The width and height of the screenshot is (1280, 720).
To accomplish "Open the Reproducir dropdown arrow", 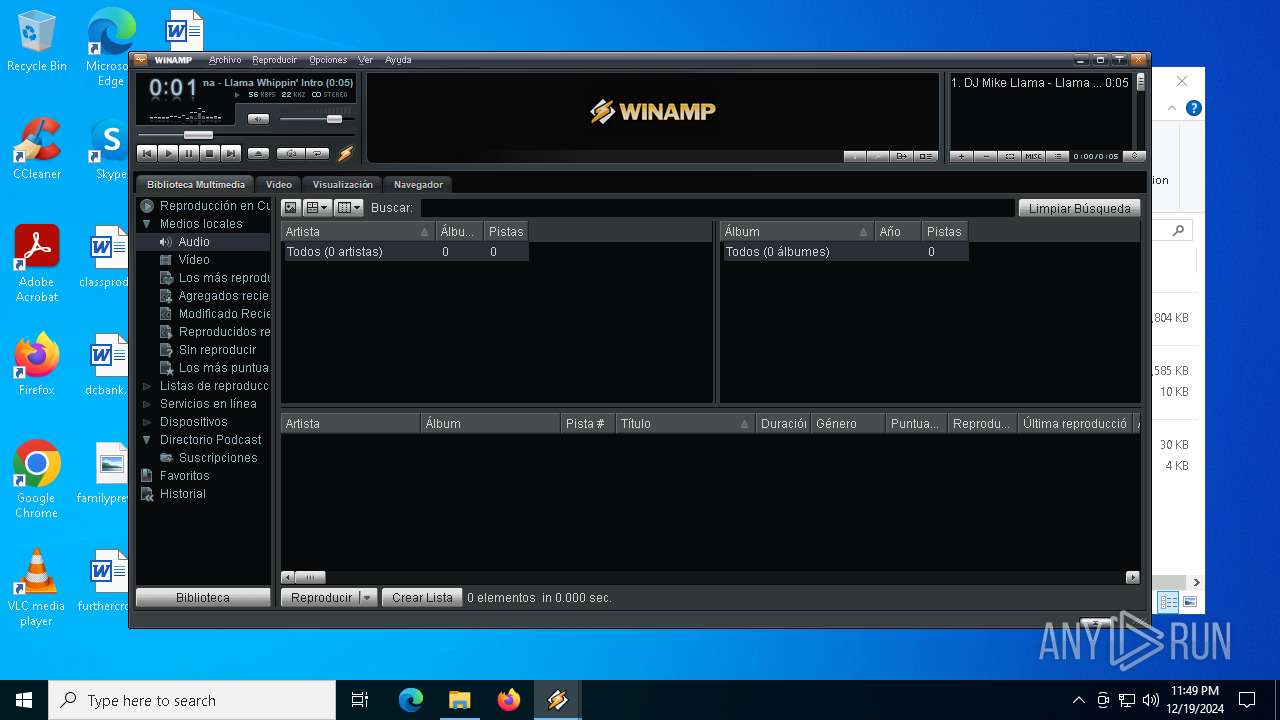I will pos(367,598).
